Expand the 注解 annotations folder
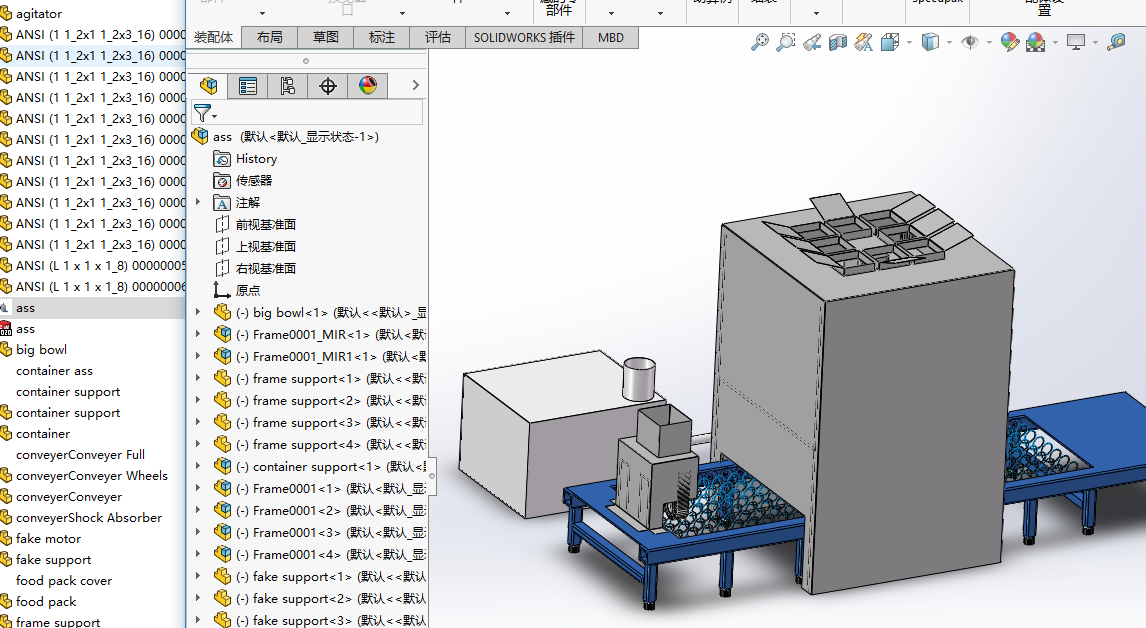 coord(198,202)
